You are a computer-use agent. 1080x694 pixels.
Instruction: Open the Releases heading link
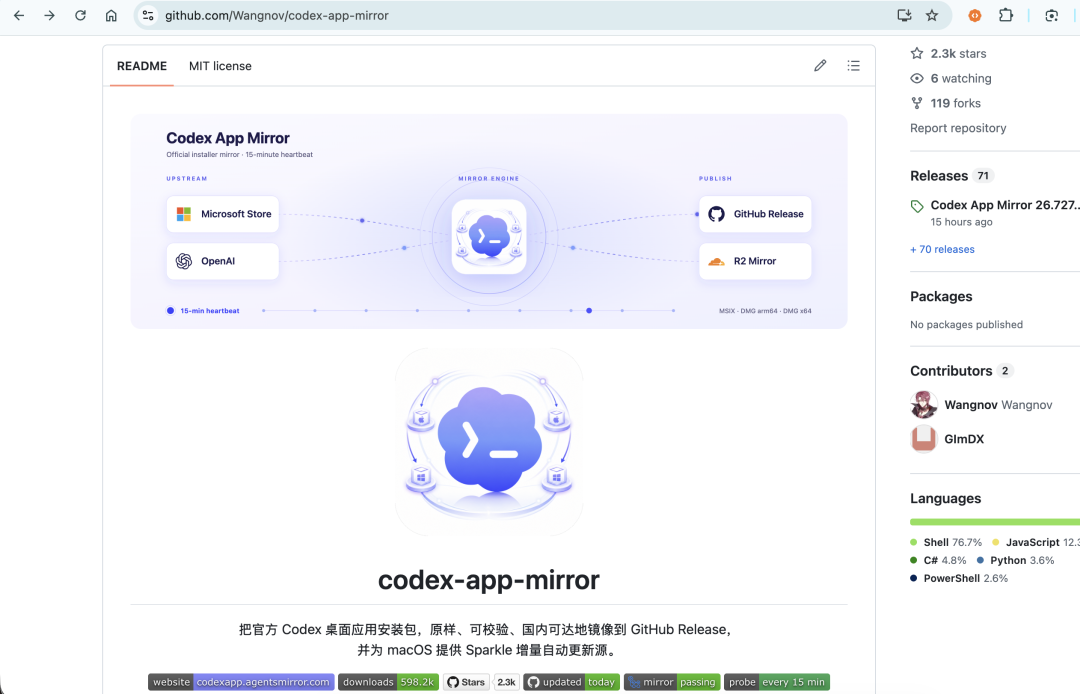click(939, 176)
